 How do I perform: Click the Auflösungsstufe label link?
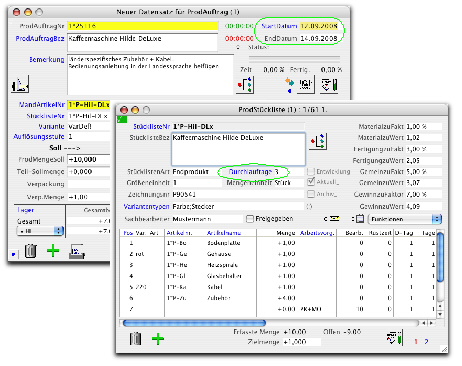pos(39,137)
